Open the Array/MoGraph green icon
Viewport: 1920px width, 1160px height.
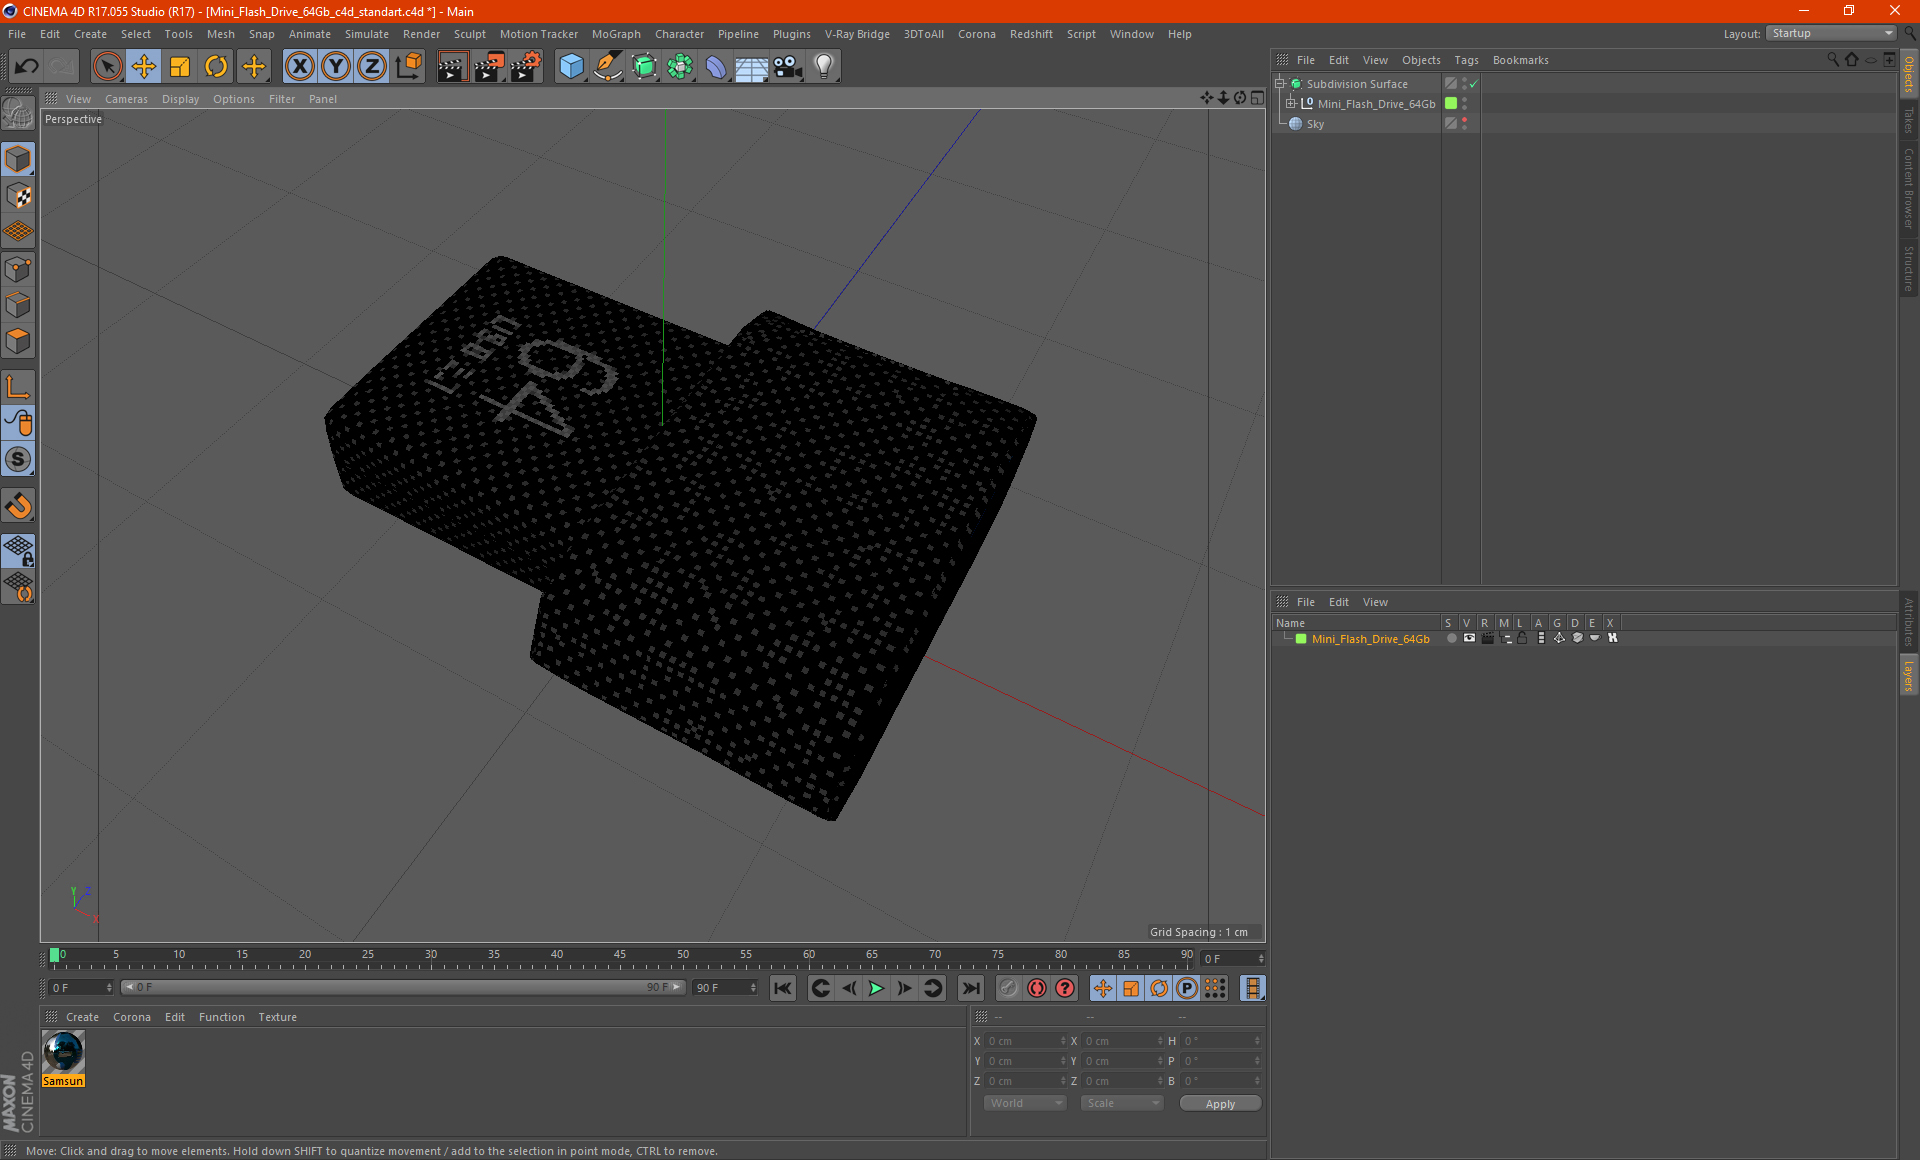coord(680,67)
